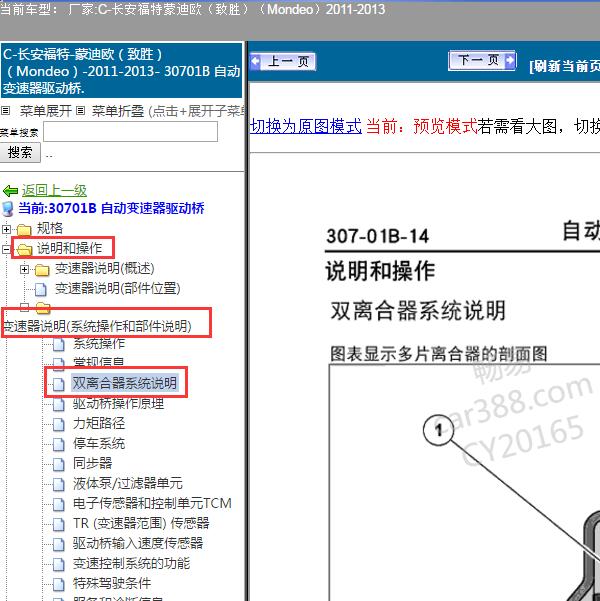Click the 双离合器系统说明 page heading
The width and height of the screenshot is (600, 601).
pos(418,310)
